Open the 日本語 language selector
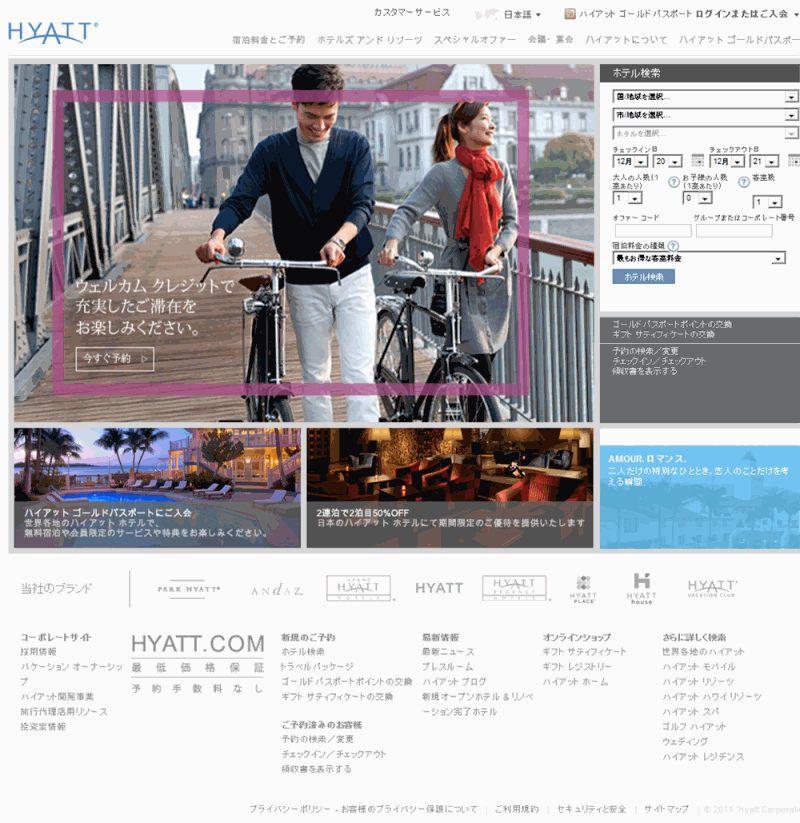Screen dimensions: 800x823 pos(521,14)
